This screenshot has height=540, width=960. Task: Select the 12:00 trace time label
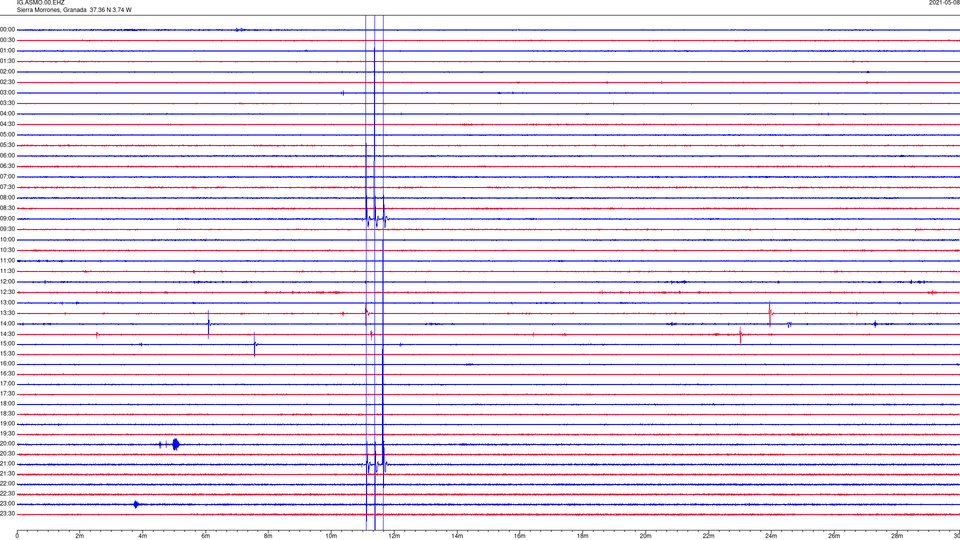7,282
